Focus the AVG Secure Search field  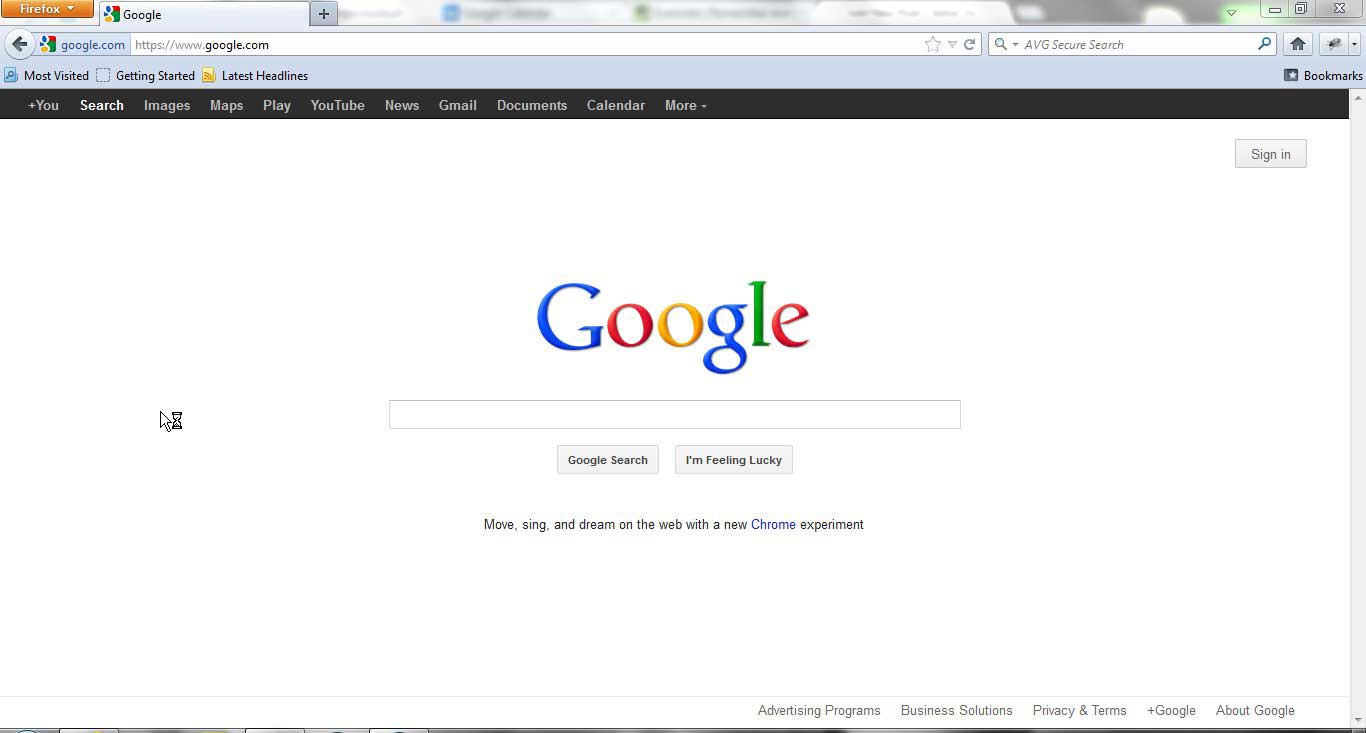click(x=1138, y=44)
